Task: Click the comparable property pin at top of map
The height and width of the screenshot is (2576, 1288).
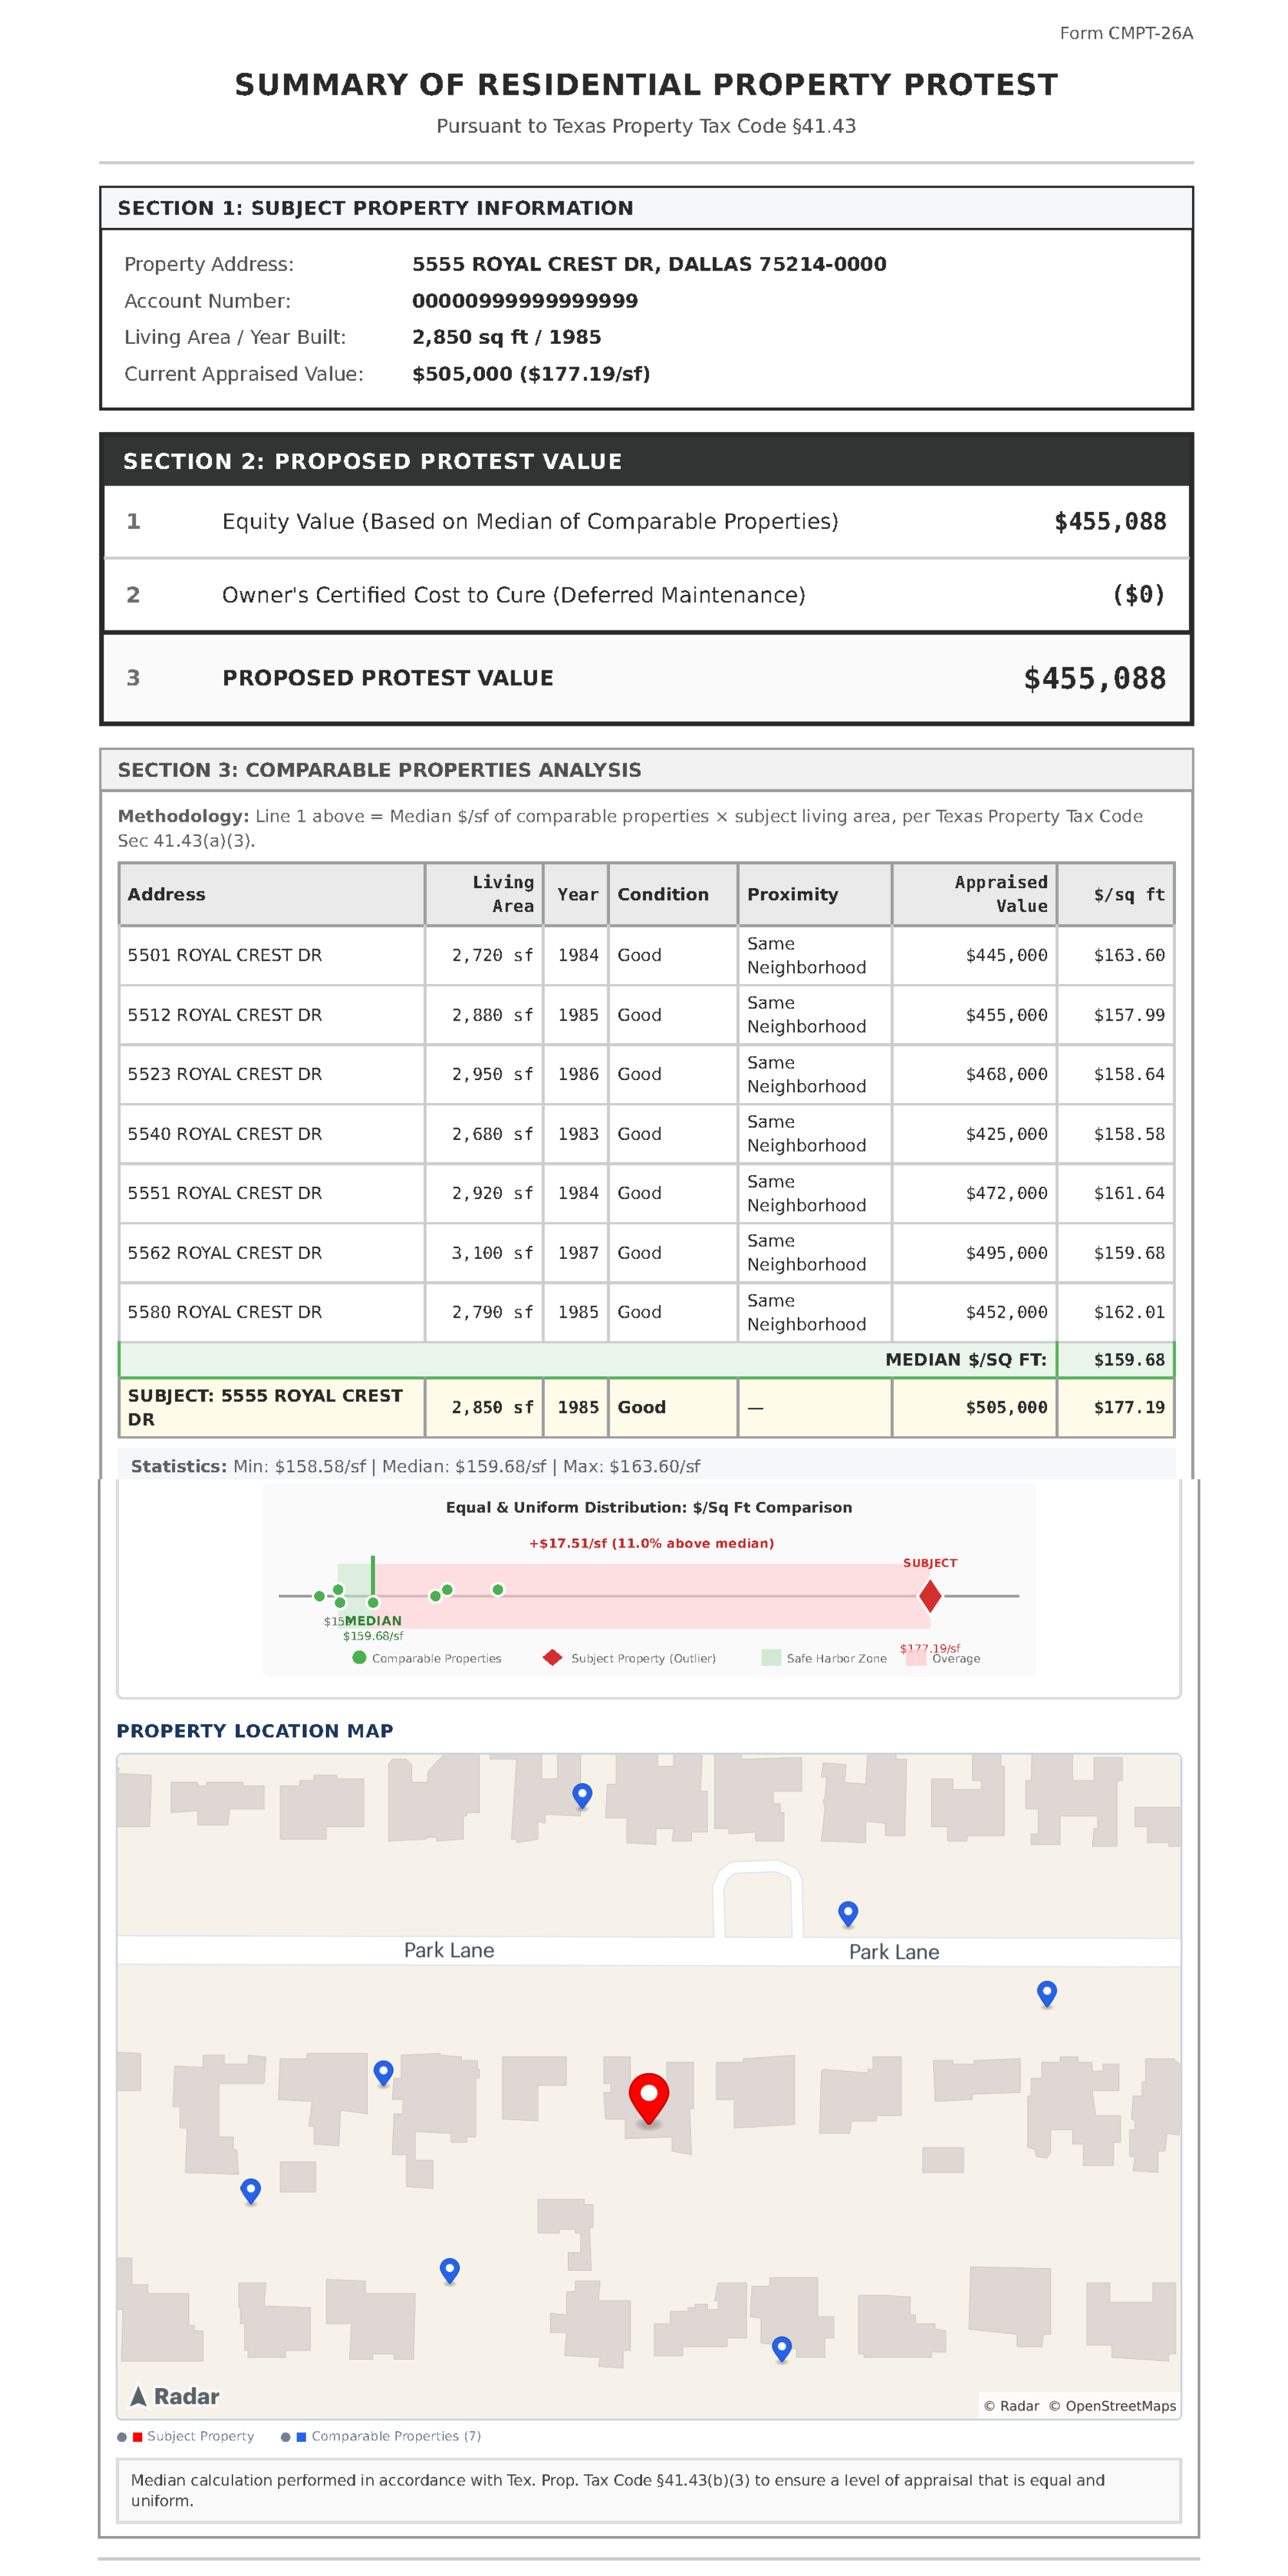Action: [582, 1792]
